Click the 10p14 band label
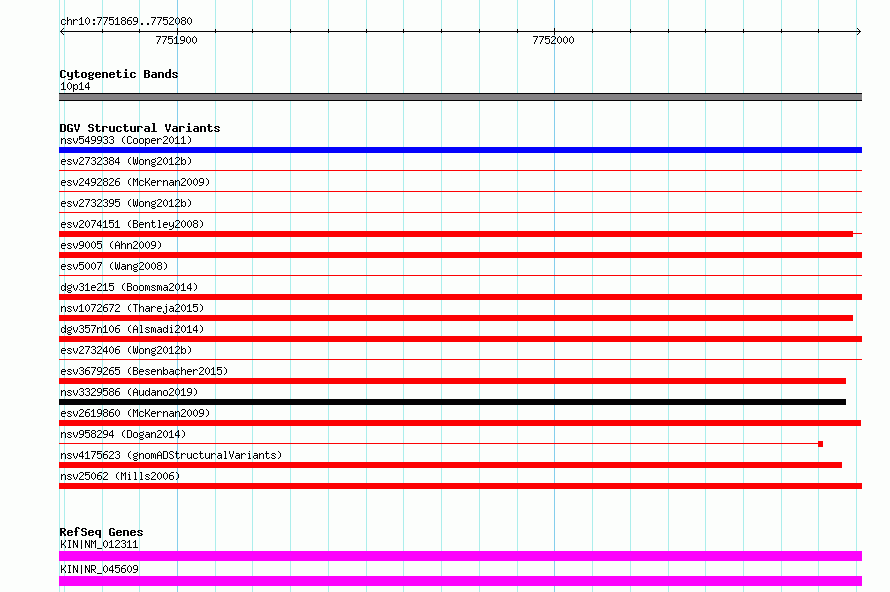This screenshot has height=592, width=890. [75, 86]
